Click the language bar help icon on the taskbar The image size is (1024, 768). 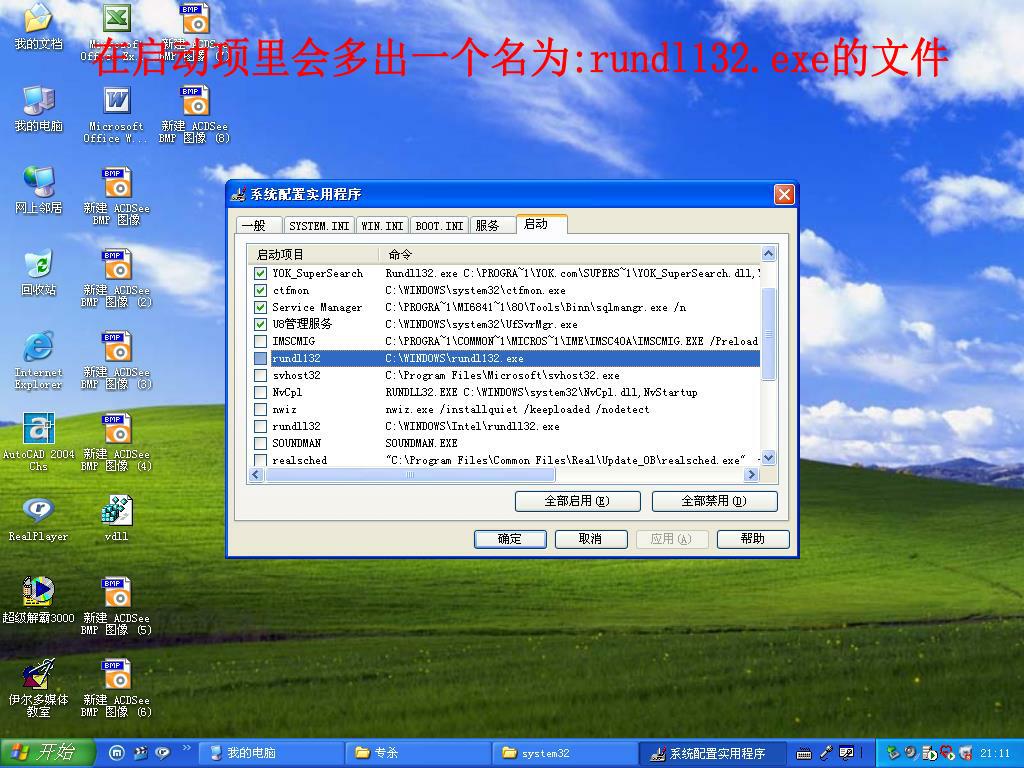846,753
